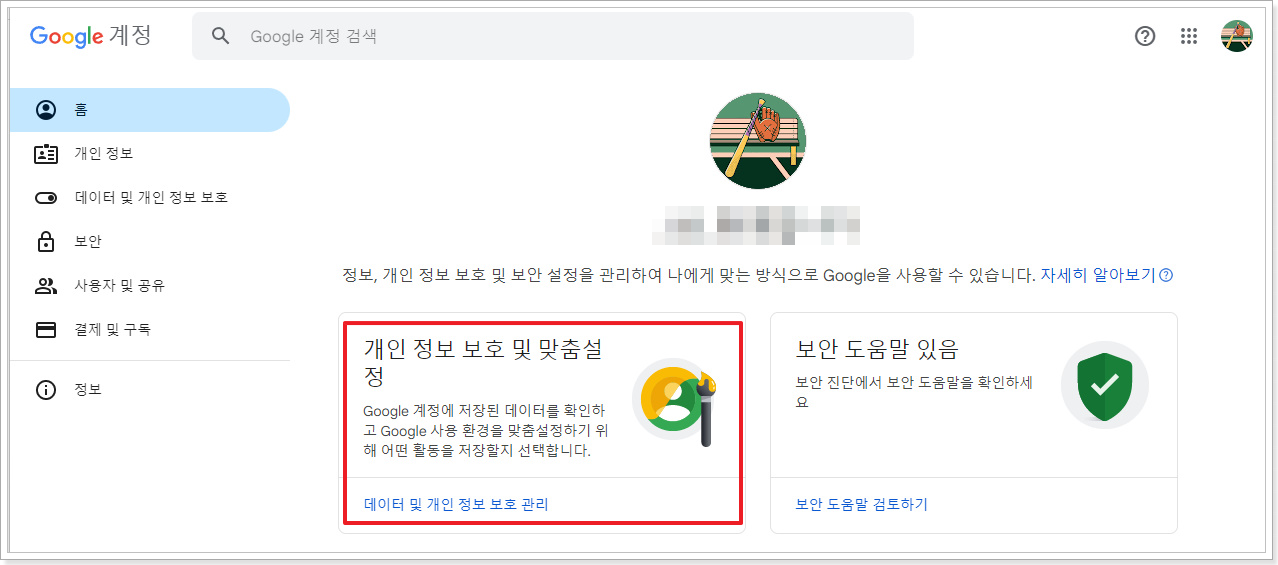1278x565 pixels.
Task: Click the privacy personalization illustration icon
Action: tap(676, 402)
